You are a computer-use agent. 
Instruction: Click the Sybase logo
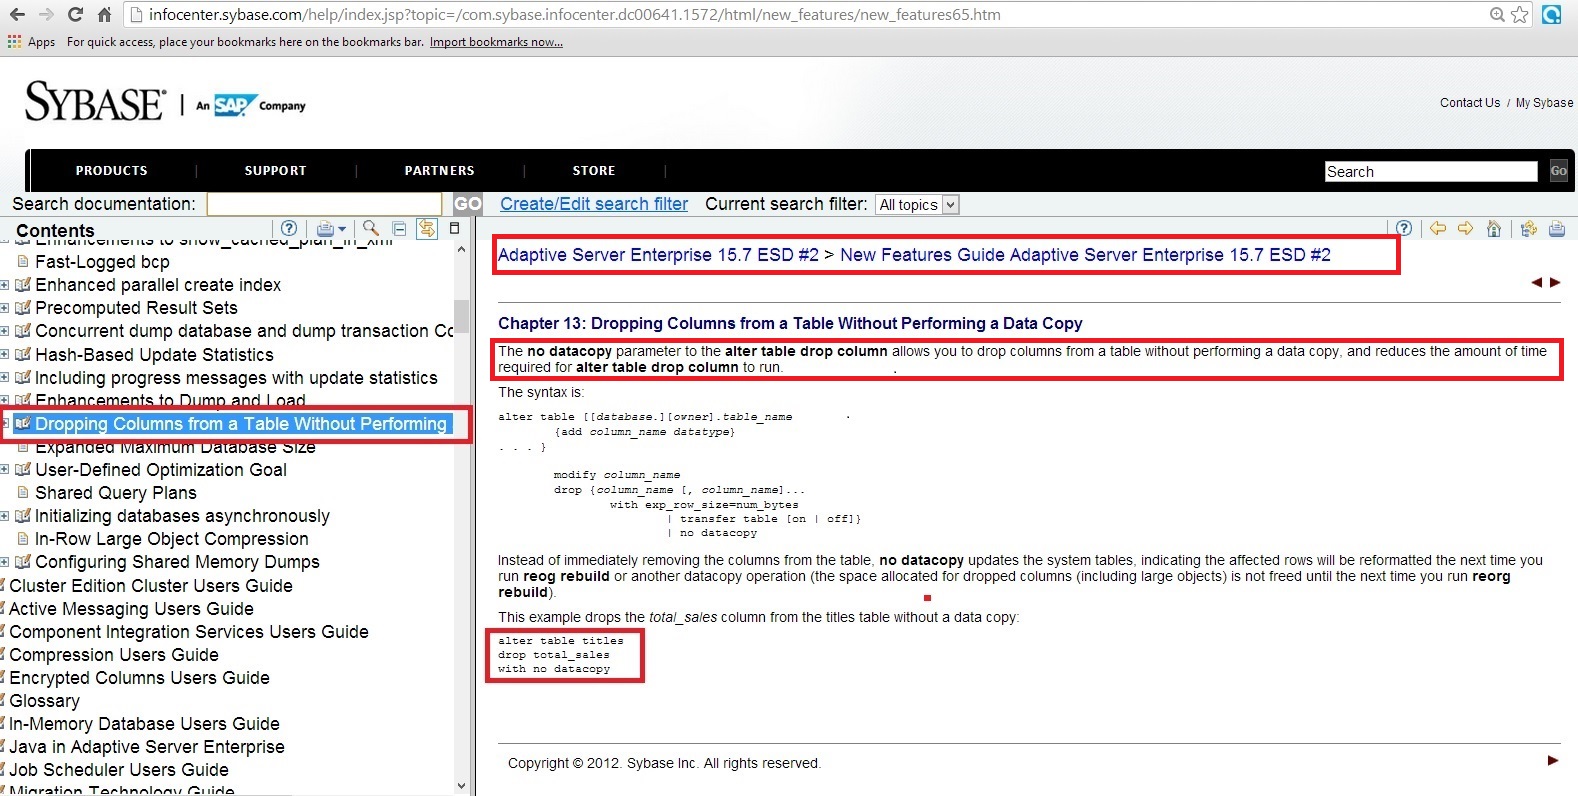[x=95, y=102]
